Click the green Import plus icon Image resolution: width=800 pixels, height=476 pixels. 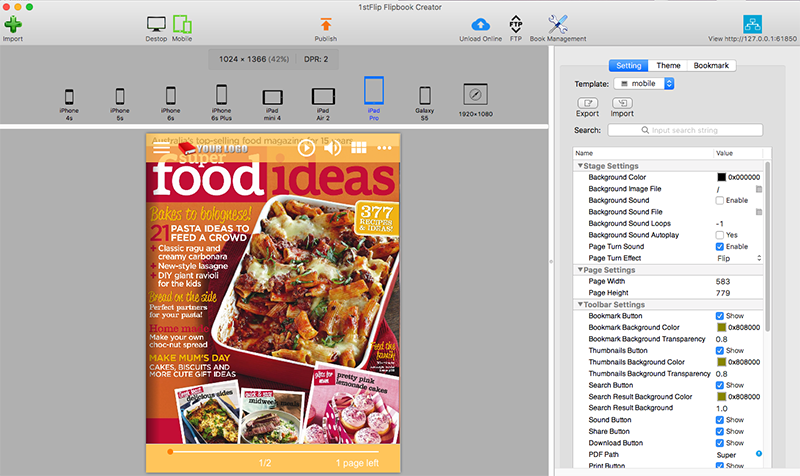pos(13,24)
